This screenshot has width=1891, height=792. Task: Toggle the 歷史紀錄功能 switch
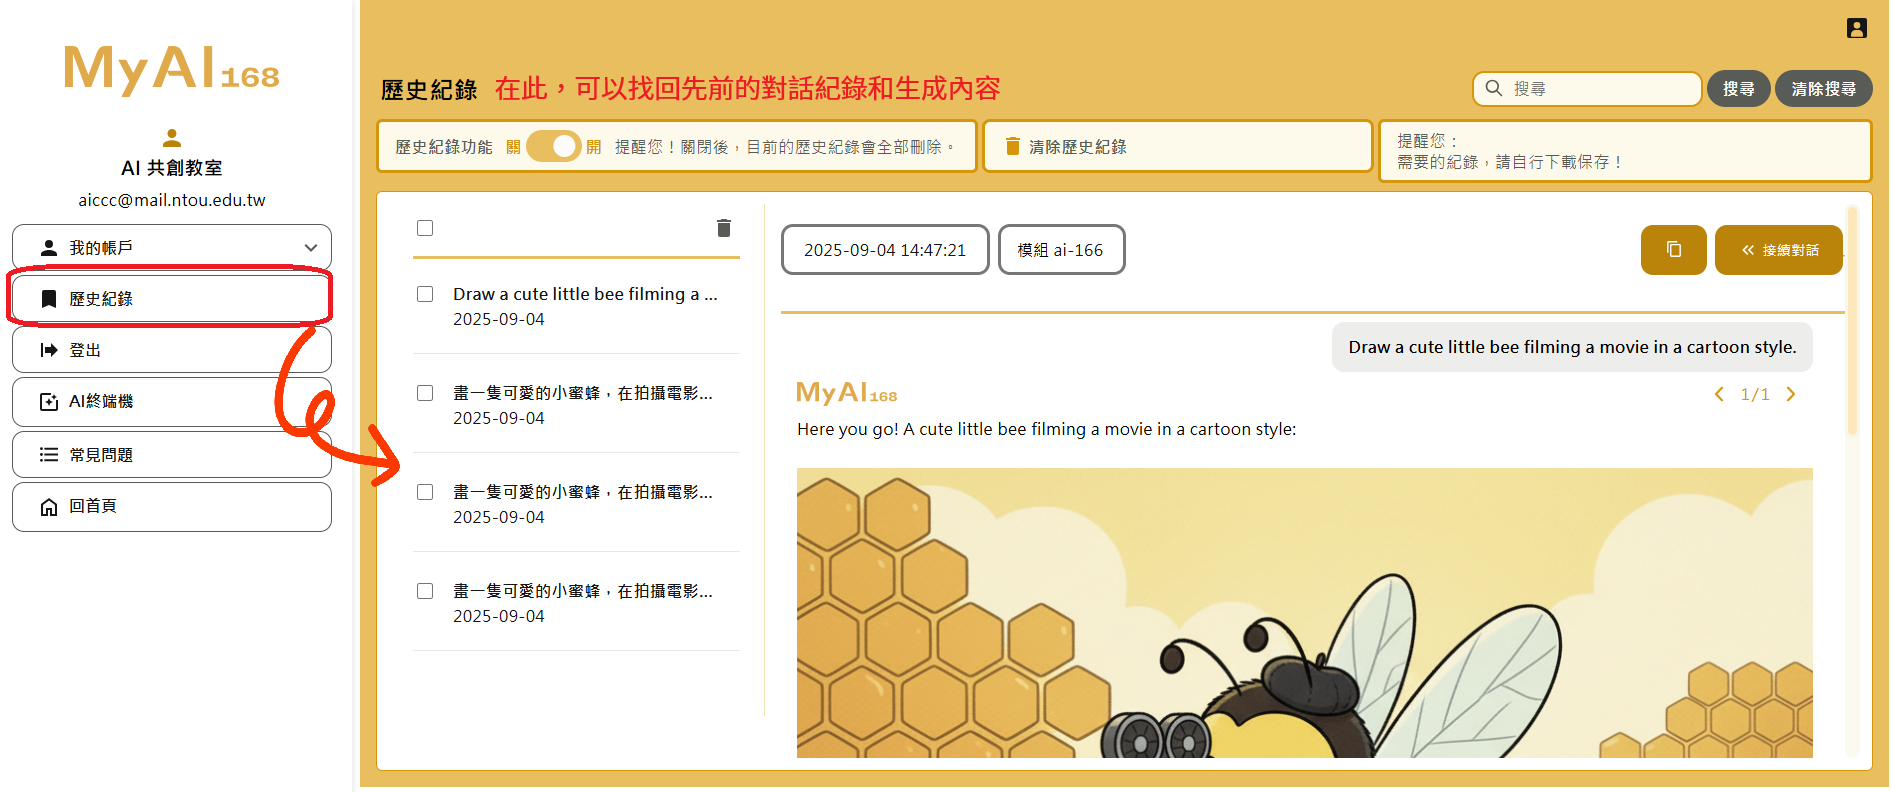(553, 147)
